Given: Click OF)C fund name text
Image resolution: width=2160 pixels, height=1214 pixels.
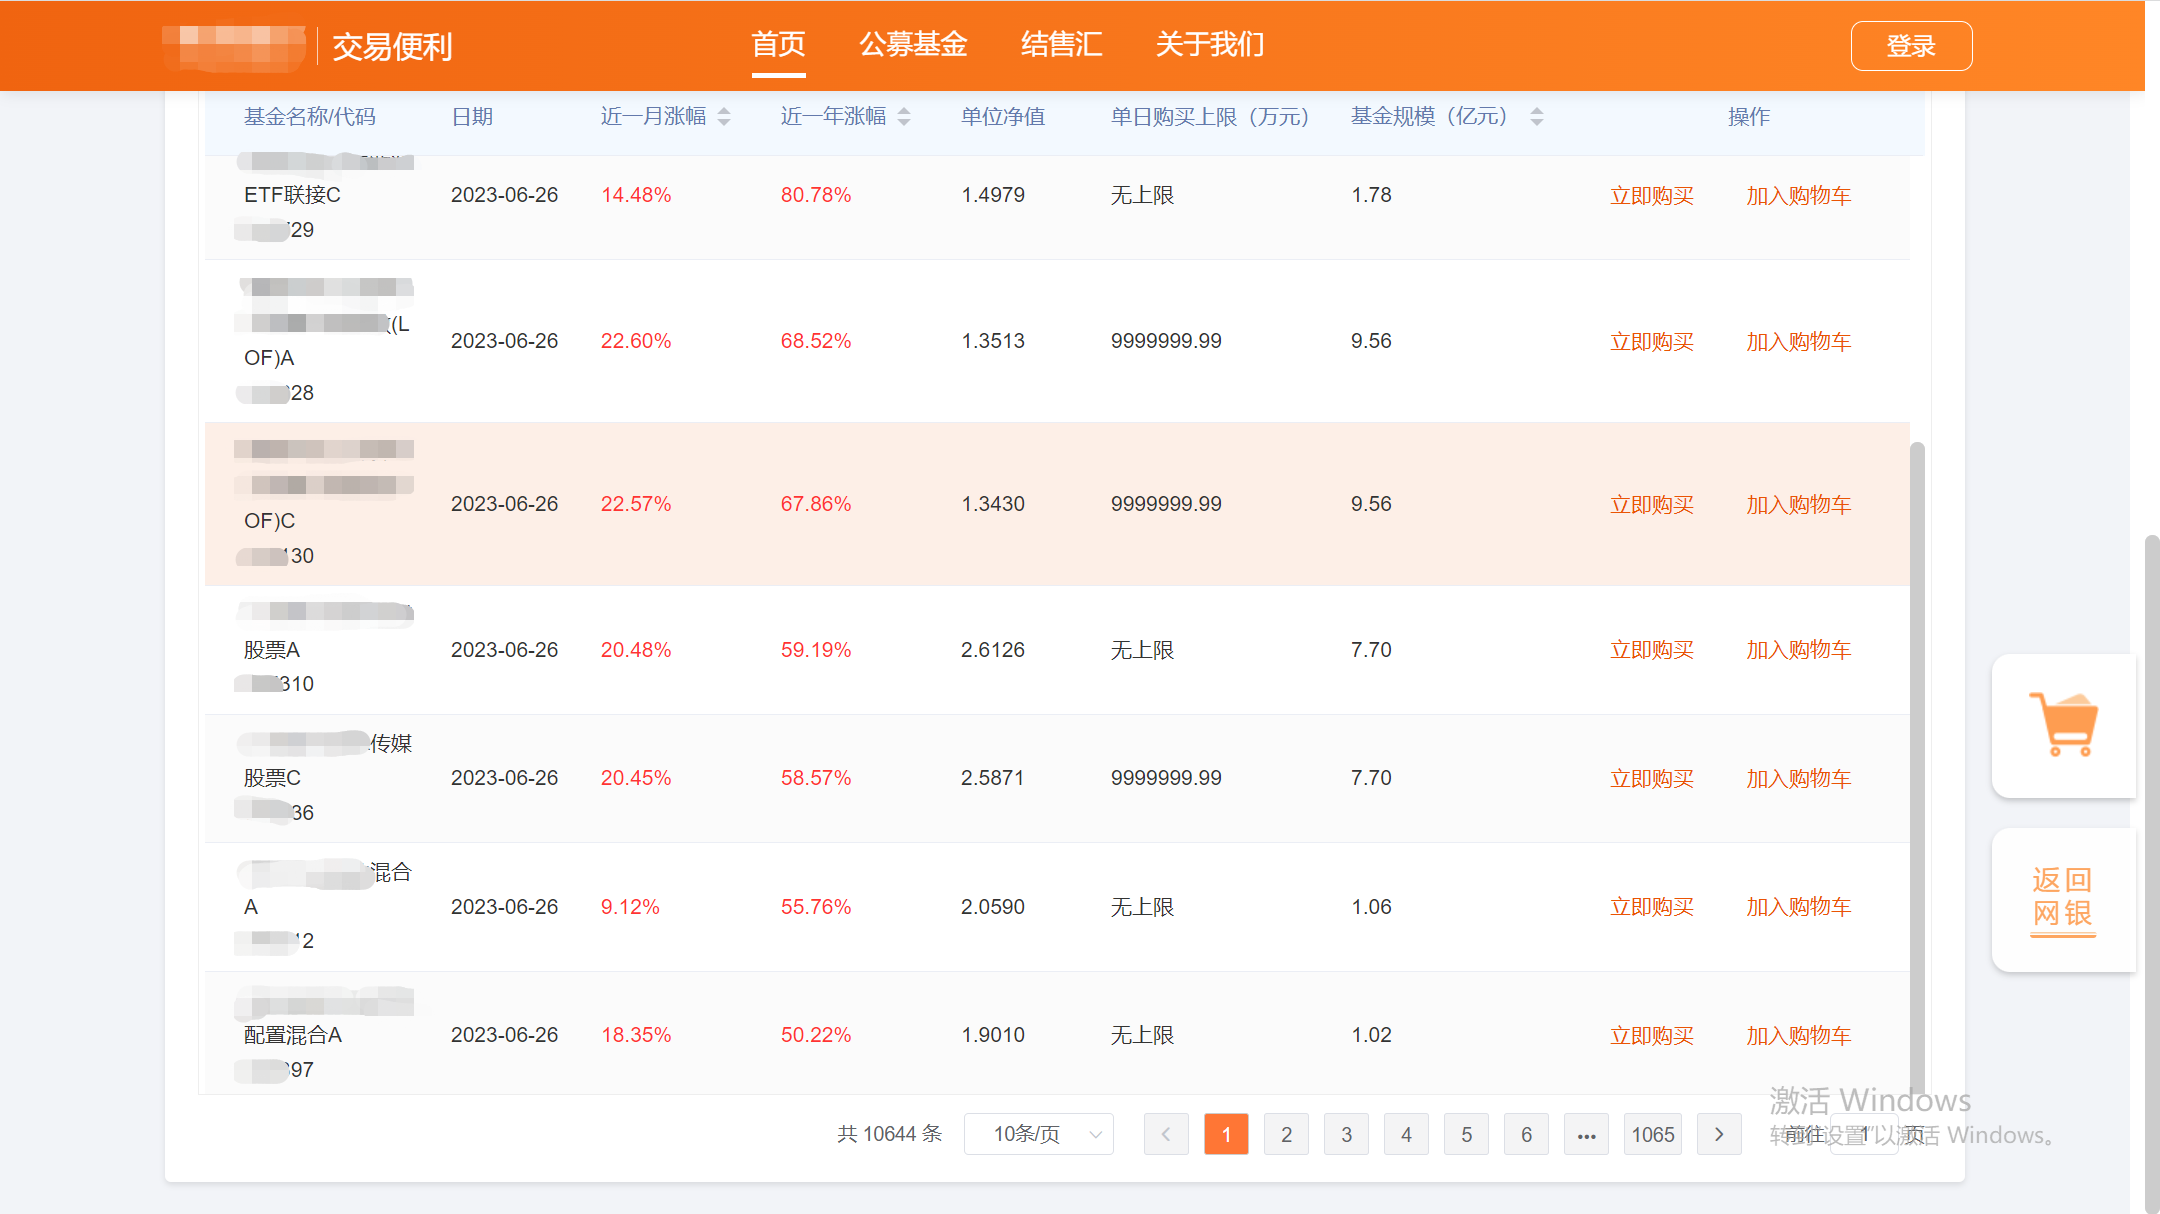Looking at the screenshot, I should point(269,521).
